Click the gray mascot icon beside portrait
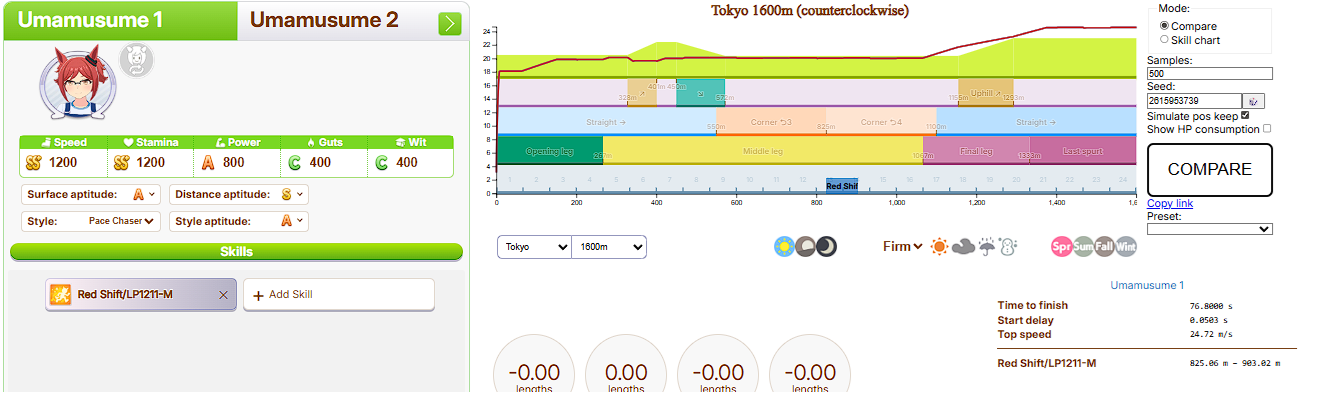1325x402 pixels. pyautogui.click(x=136, y=60)
